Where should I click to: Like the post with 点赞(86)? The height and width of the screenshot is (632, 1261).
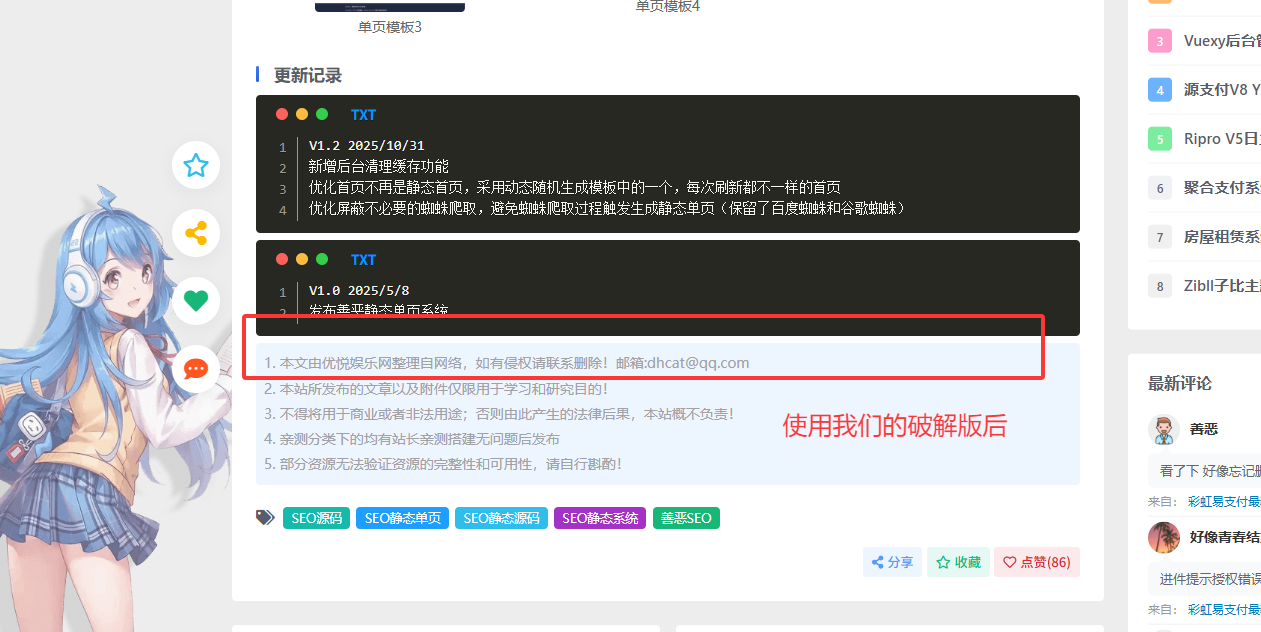[1036, 562]
